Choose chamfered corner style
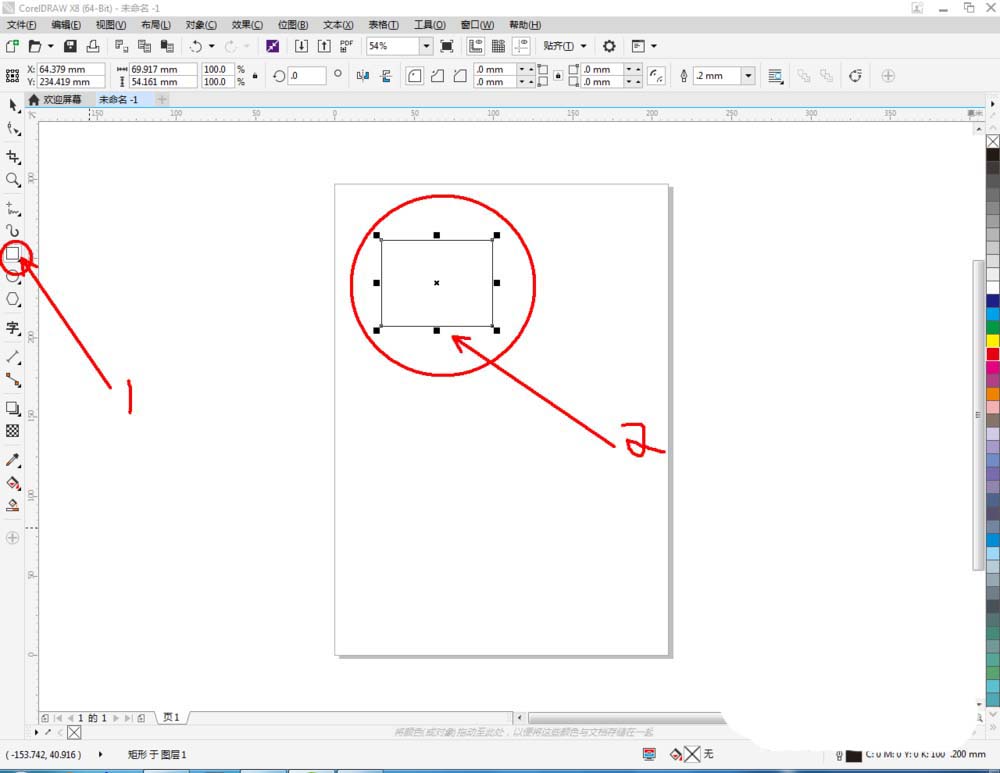This screenshot has width=1000, height=773. [460, 76]
